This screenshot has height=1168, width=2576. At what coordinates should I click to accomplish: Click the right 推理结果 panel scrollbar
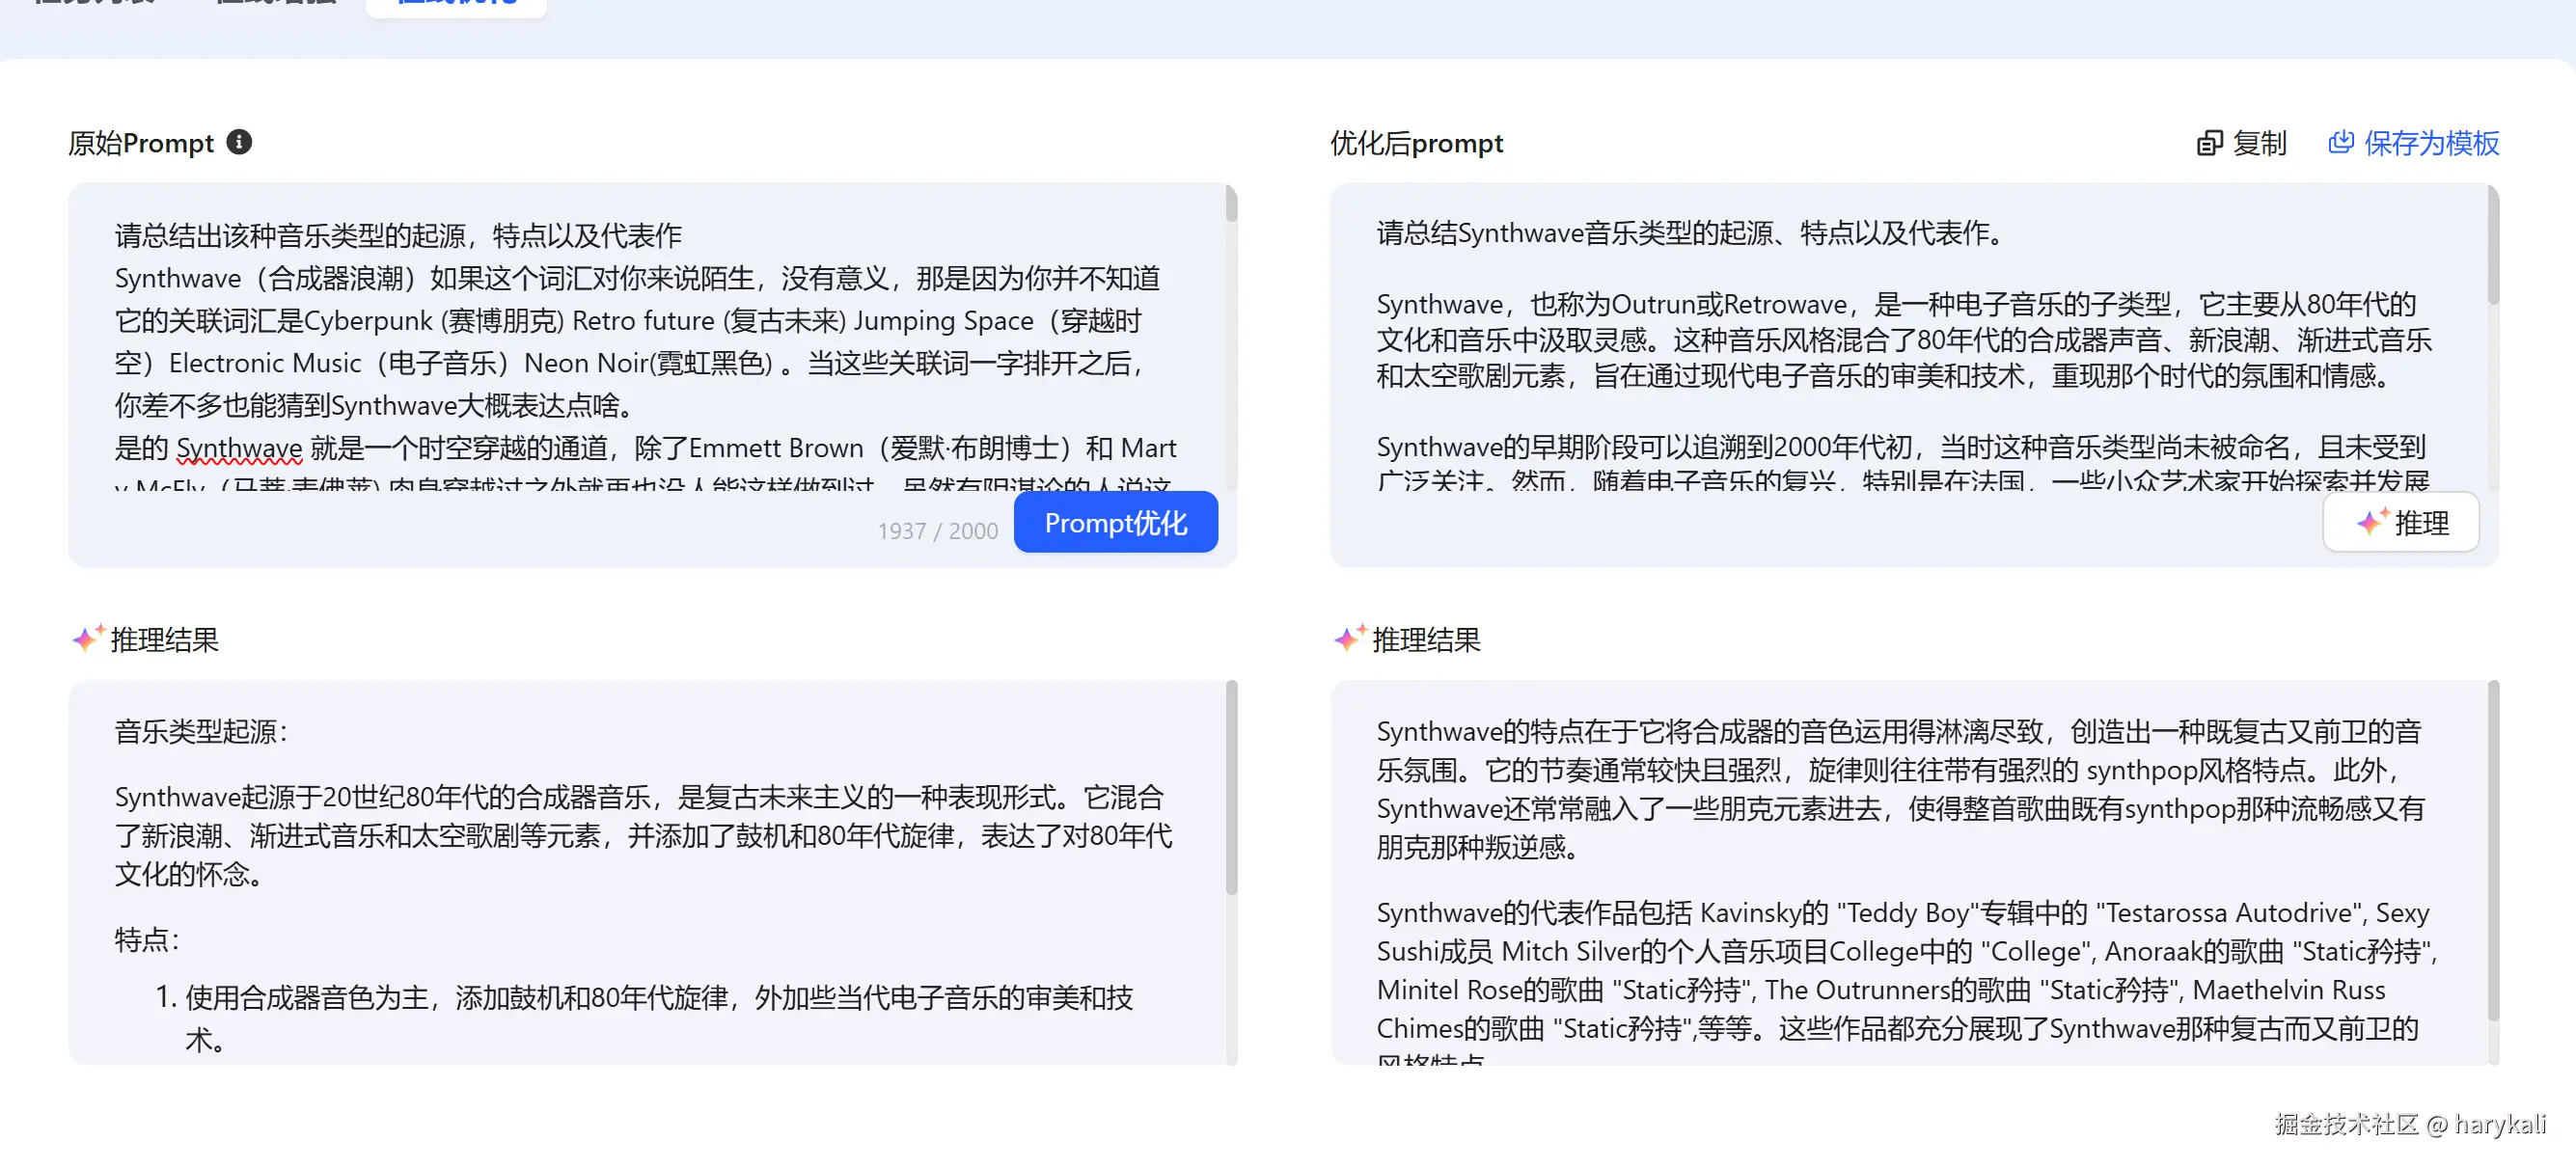pos(2492,850)
